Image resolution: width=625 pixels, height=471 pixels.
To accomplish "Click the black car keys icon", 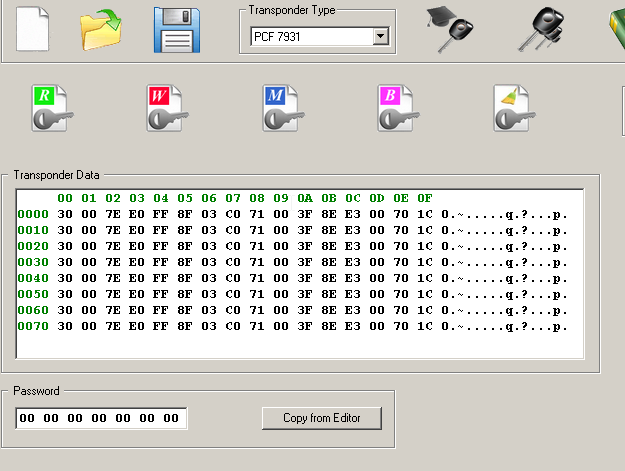I will click(541, 29).
